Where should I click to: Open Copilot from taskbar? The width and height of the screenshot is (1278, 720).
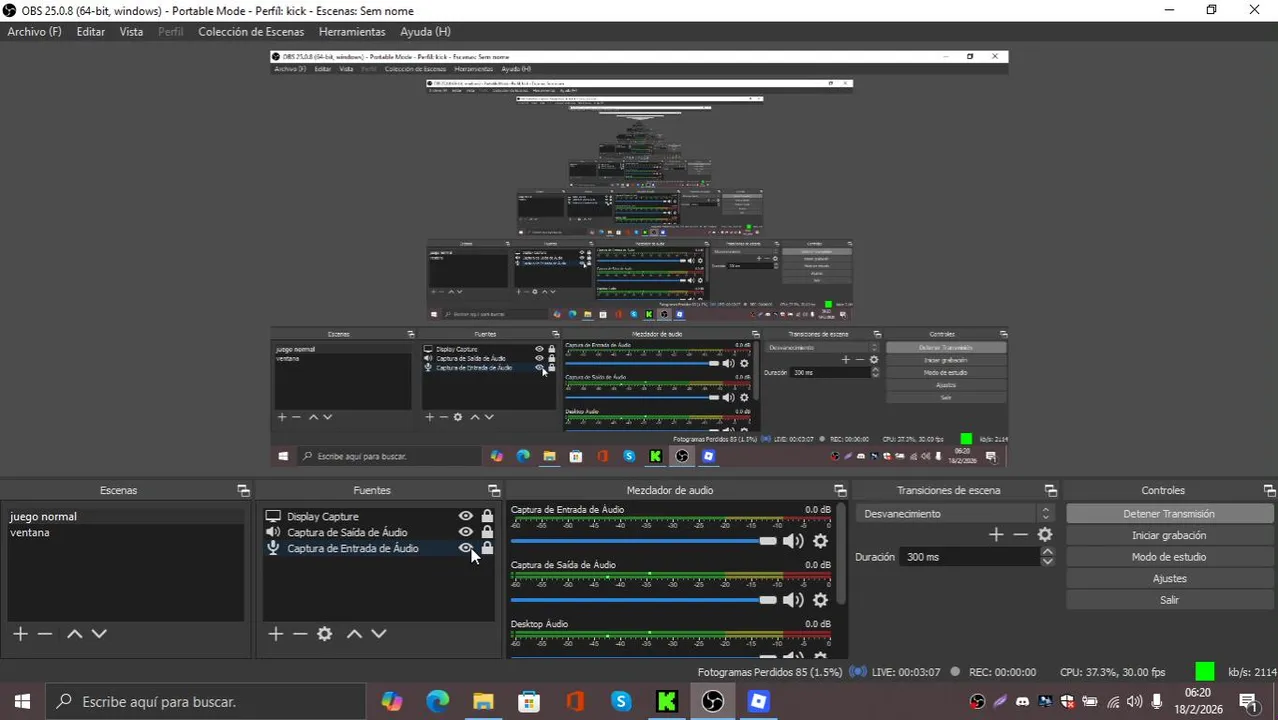[x=392, y=702]
